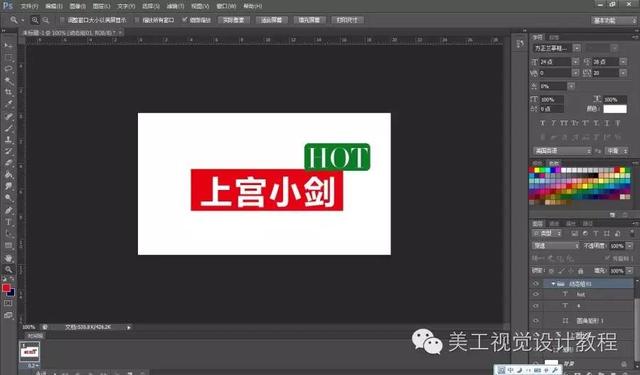Uncheck 细微缩放 checkbox
The image size is (640, 375).
185,20
